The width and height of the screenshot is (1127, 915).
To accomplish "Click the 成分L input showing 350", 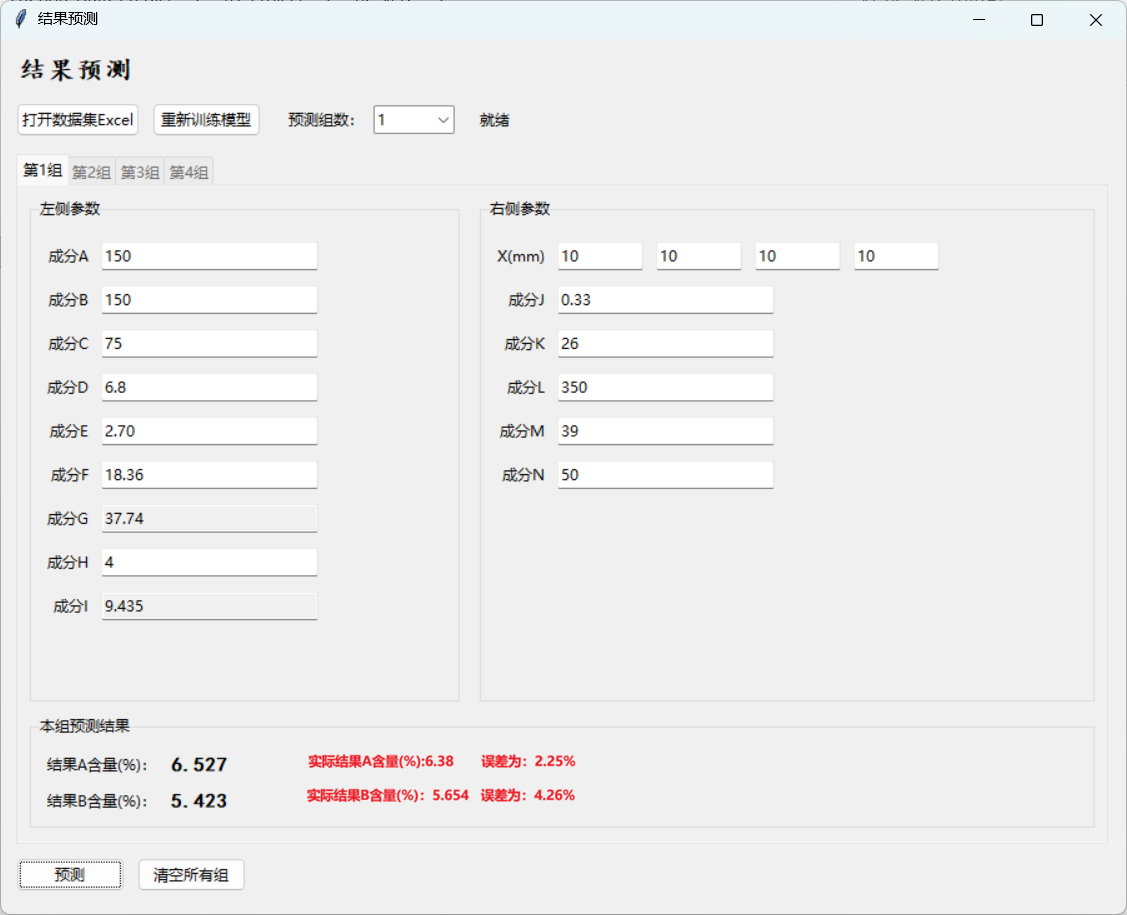I will 665,387.
